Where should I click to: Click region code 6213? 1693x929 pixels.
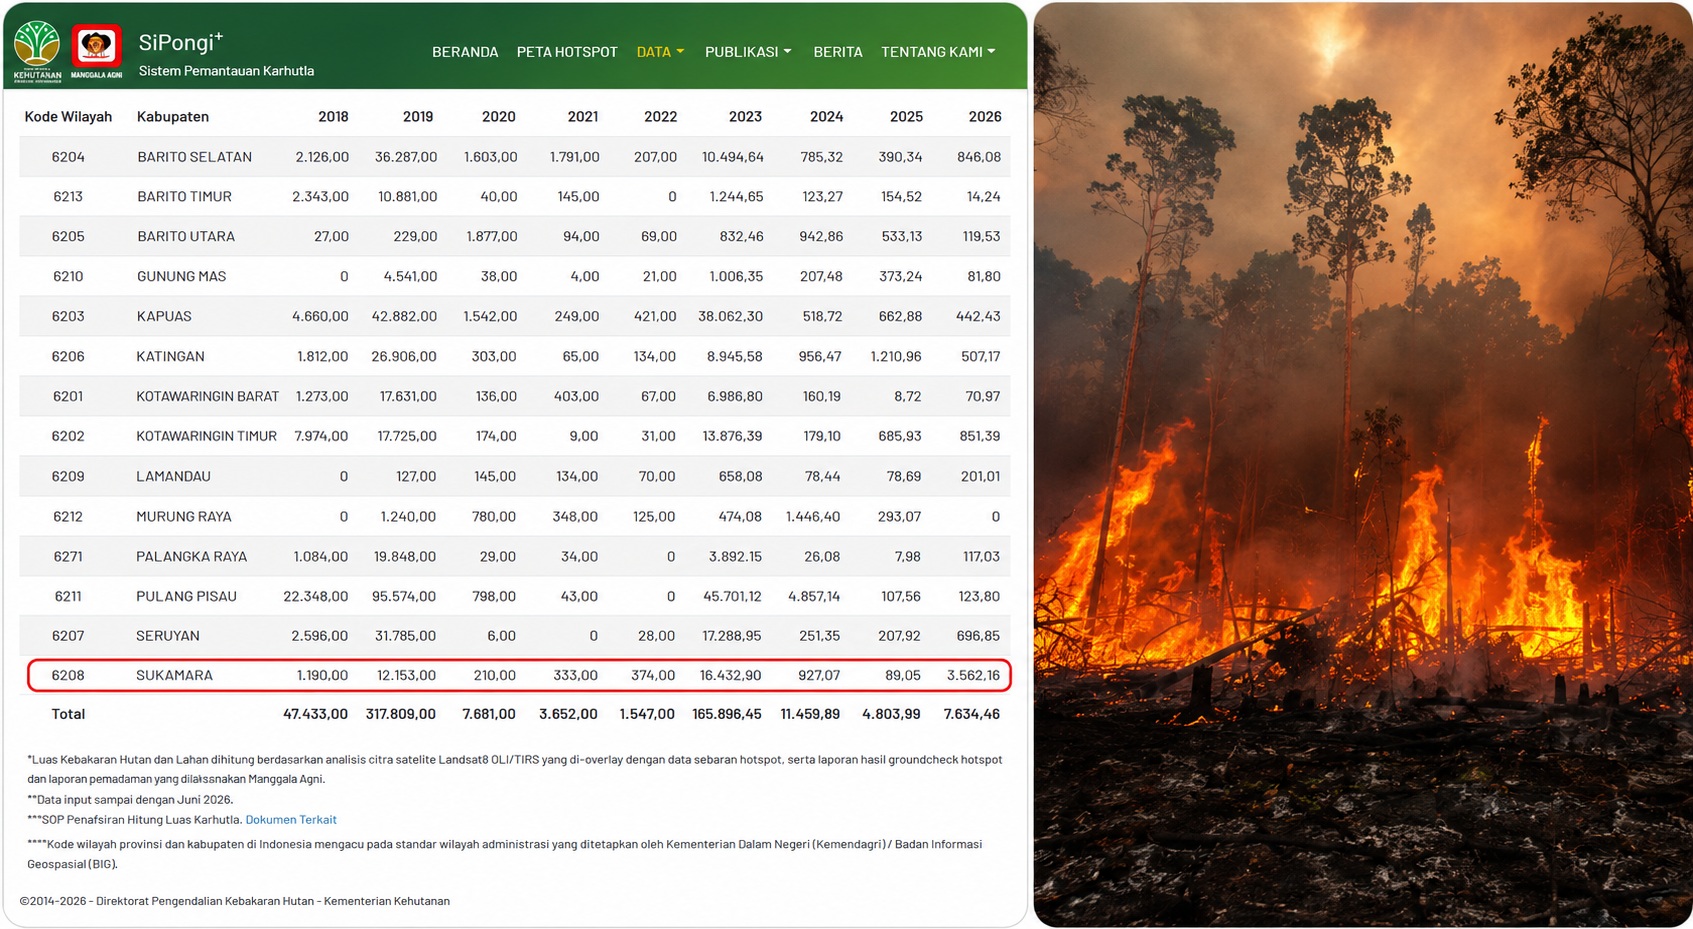(68, 197)
